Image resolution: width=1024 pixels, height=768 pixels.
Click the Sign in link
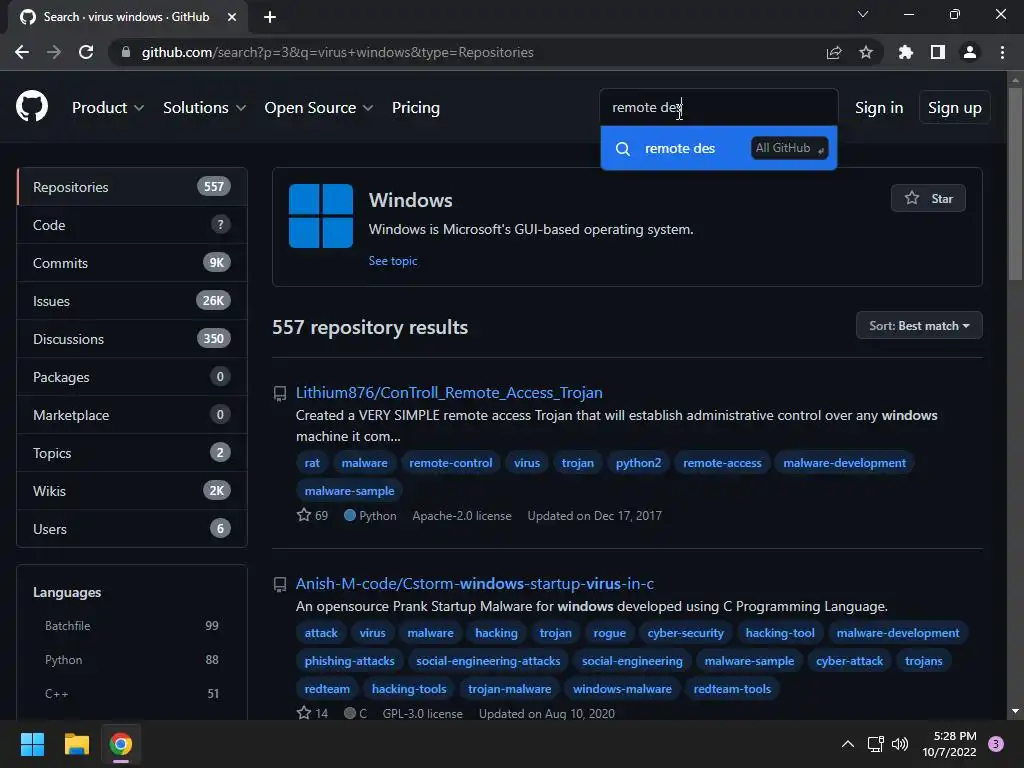coord(879,108)
